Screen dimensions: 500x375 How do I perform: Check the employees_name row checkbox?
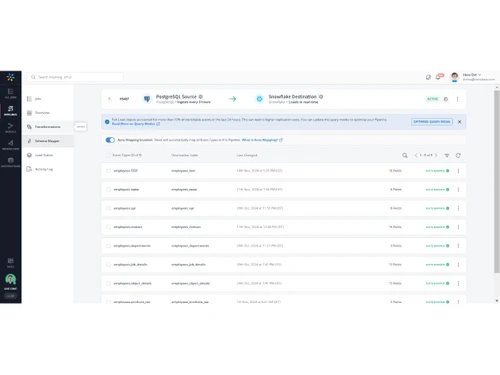108,189
